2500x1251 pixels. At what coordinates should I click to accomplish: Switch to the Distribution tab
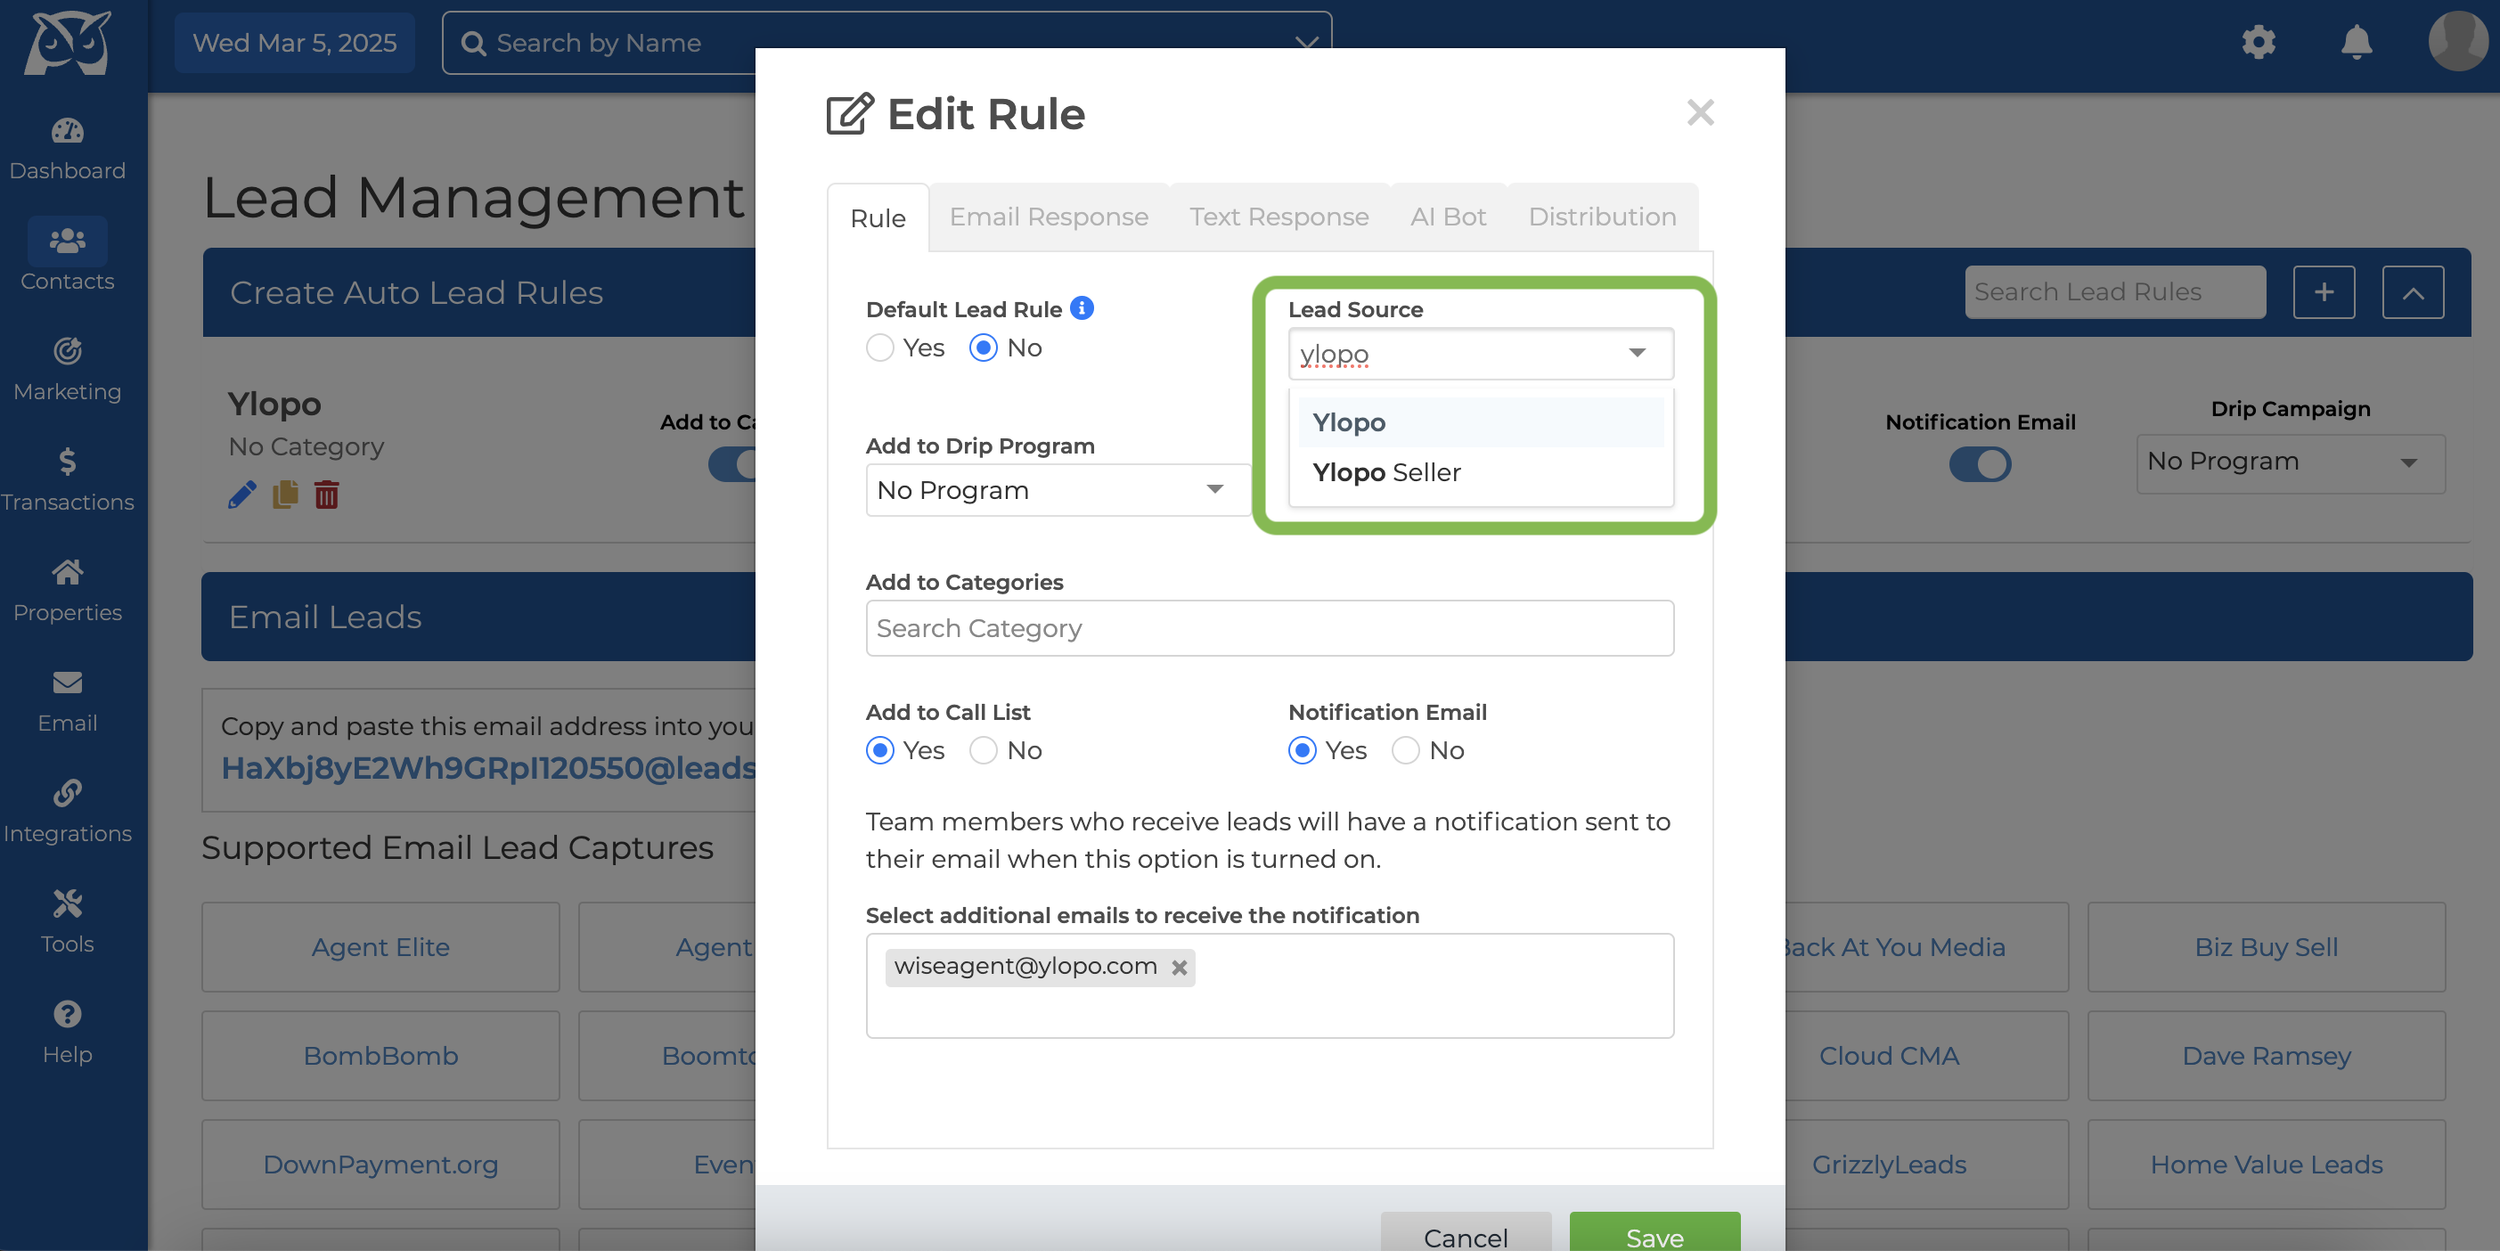point(1601,217)
